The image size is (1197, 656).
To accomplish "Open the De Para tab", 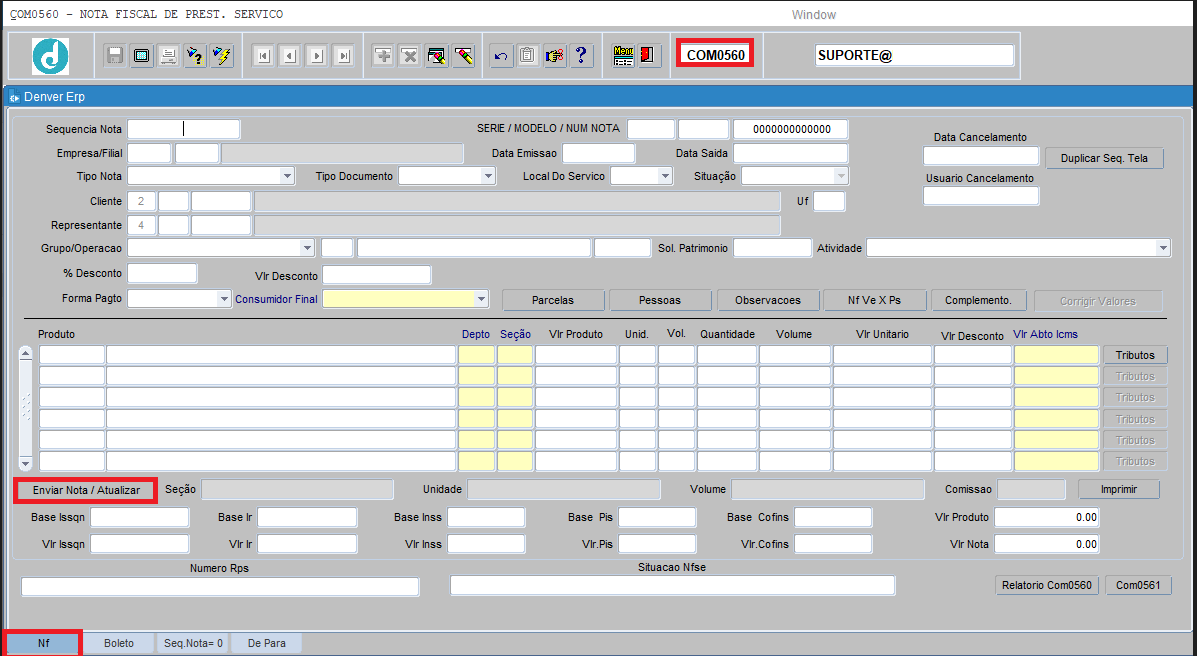I will 266,643.
